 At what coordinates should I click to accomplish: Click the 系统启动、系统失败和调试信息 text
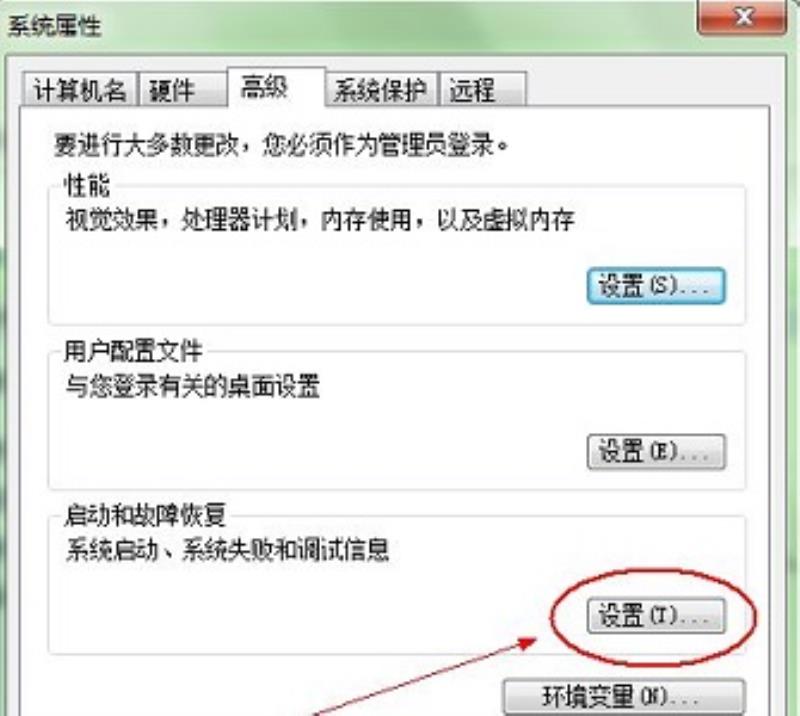[x=227, y=550]
